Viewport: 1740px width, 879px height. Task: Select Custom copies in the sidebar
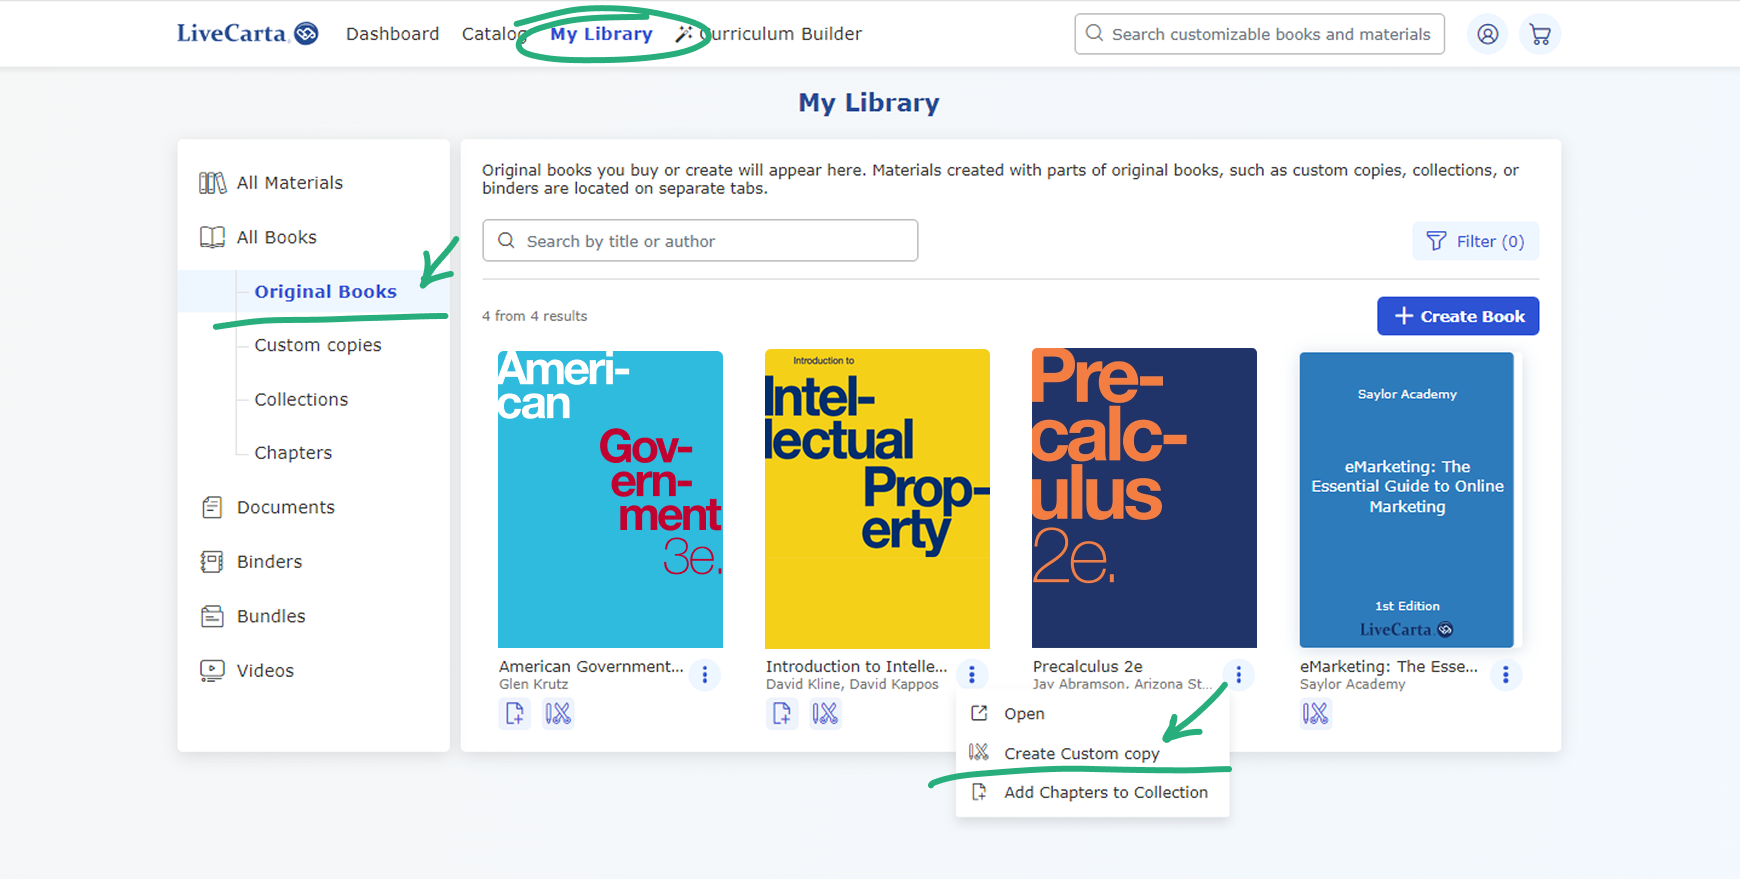point(318,345)
